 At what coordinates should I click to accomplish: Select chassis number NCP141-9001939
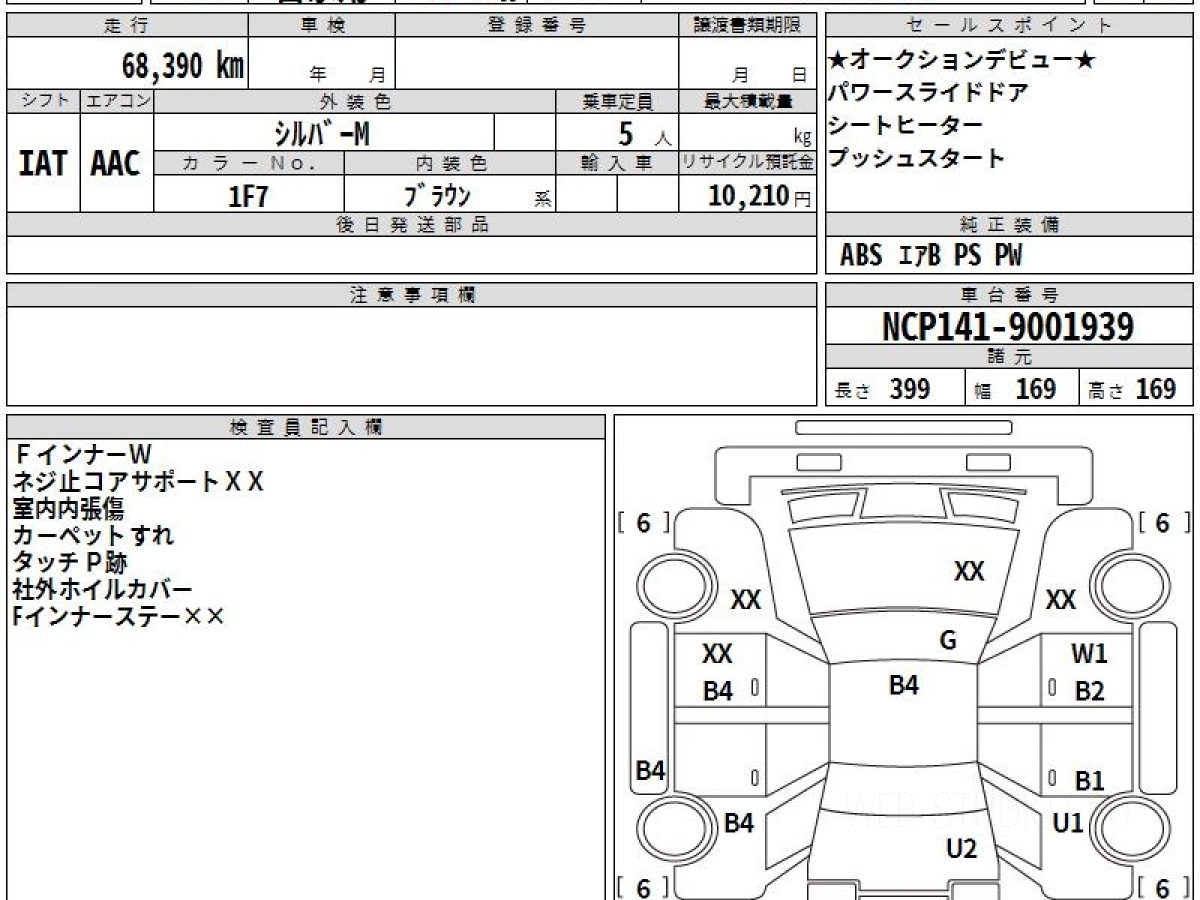[x=1008, y=327]
